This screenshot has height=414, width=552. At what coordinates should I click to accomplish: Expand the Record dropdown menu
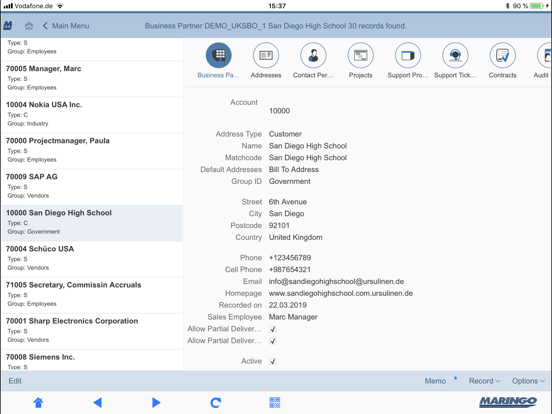pos(484,381)
